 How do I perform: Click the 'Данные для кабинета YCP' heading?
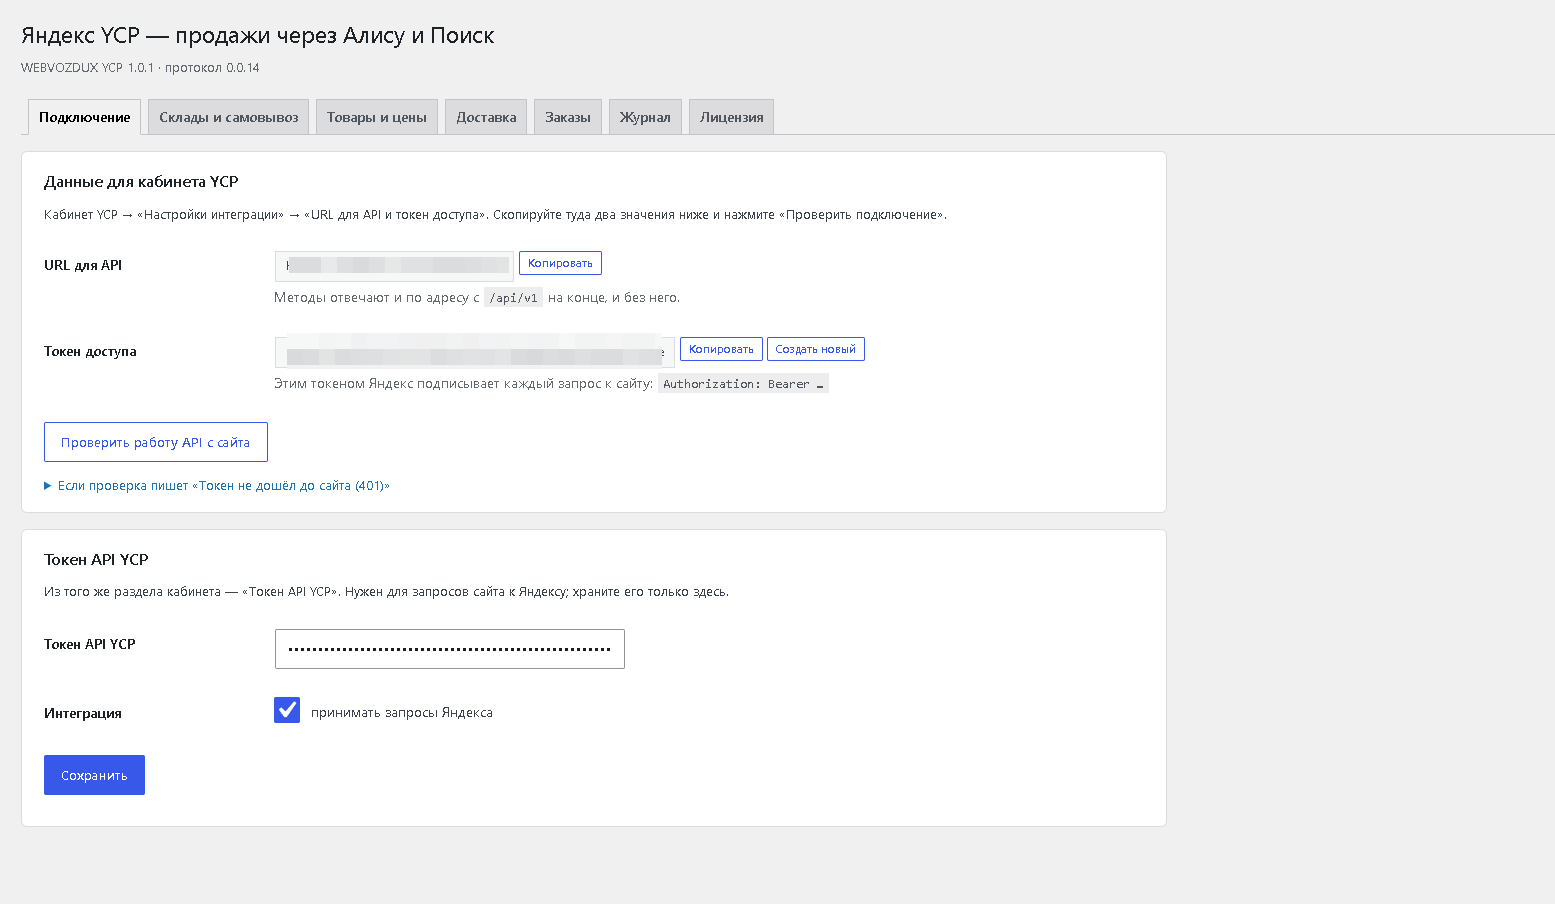point(141,182)
